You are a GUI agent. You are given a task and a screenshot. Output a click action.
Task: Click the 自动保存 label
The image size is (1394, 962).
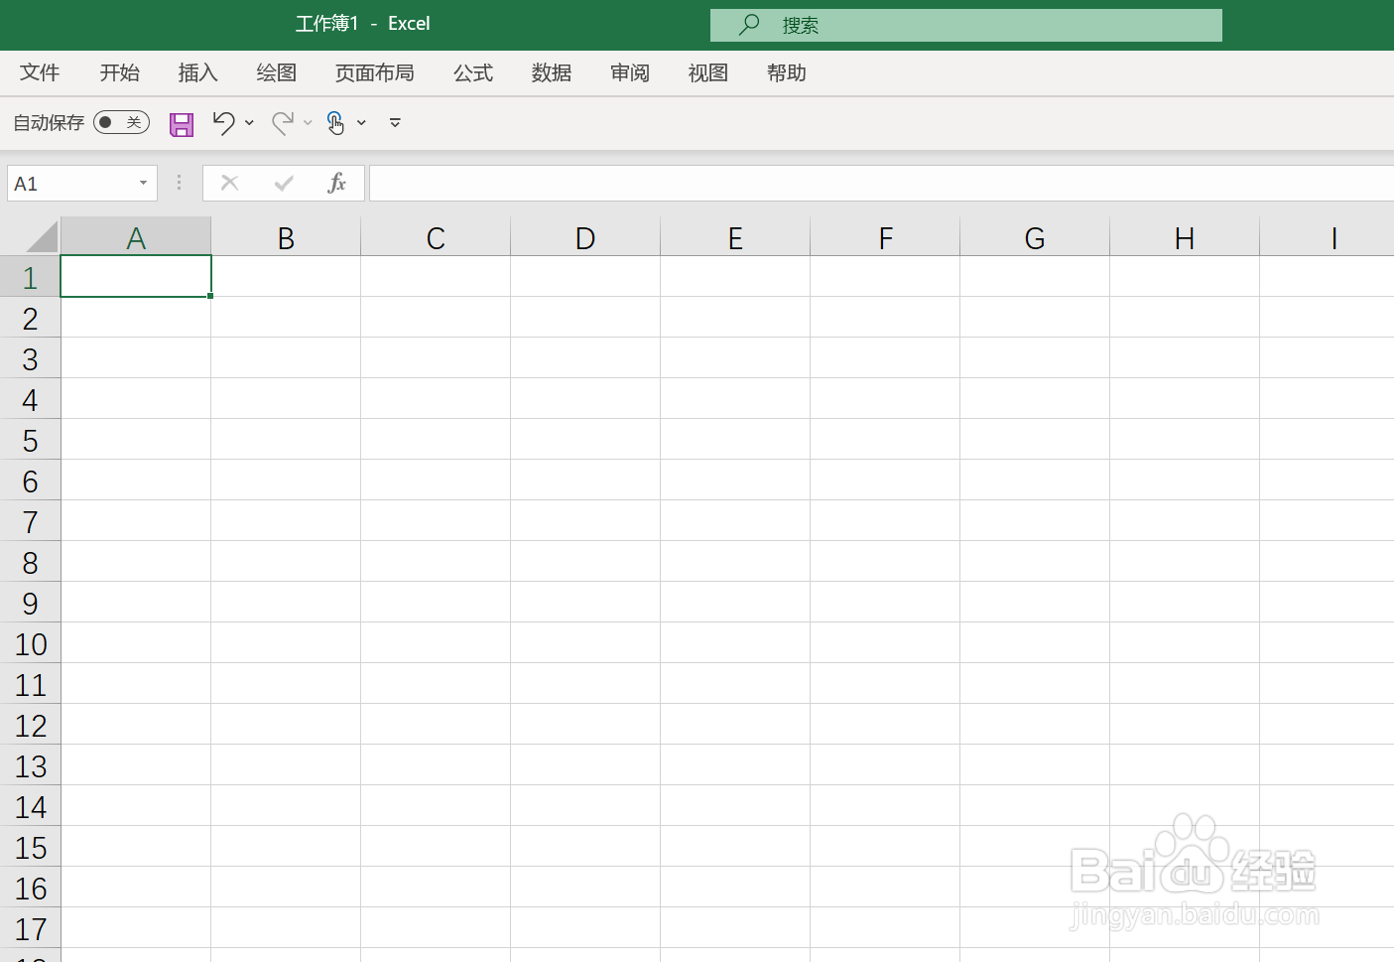point(48,123)
